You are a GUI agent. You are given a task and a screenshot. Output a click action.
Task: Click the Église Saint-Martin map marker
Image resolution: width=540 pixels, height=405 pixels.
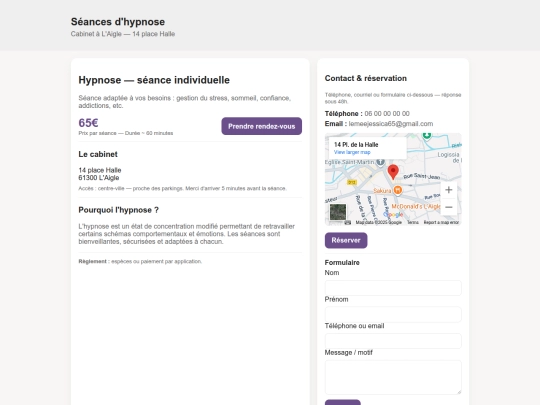point(380,162)
